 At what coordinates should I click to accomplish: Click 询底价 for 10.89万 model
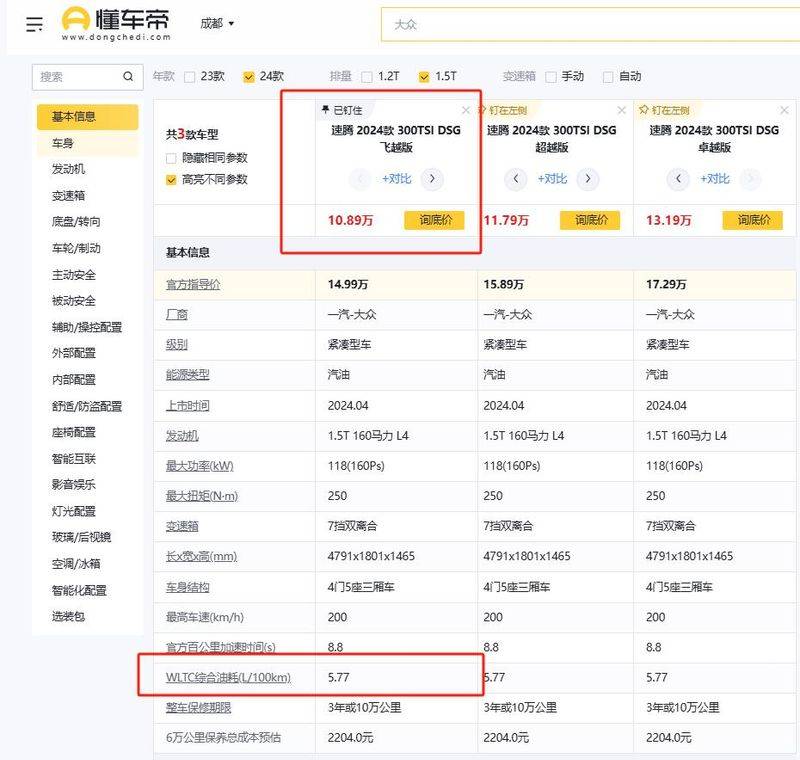point(435,220)
